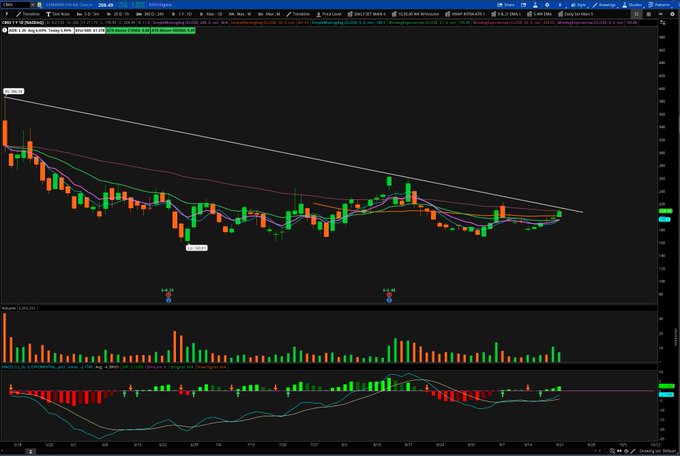680x456 pixels.
Task: Switch to the 20 D : 1h timeframe
Action: pyautogui.click(x=118, y=14)
